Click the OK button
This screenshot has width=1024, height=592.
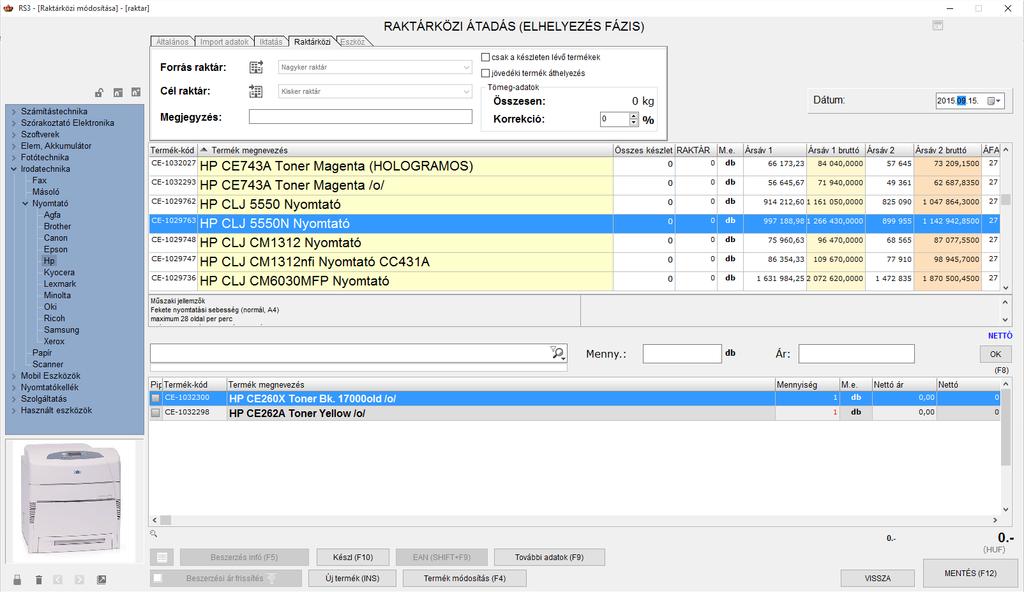coord(995,354)
